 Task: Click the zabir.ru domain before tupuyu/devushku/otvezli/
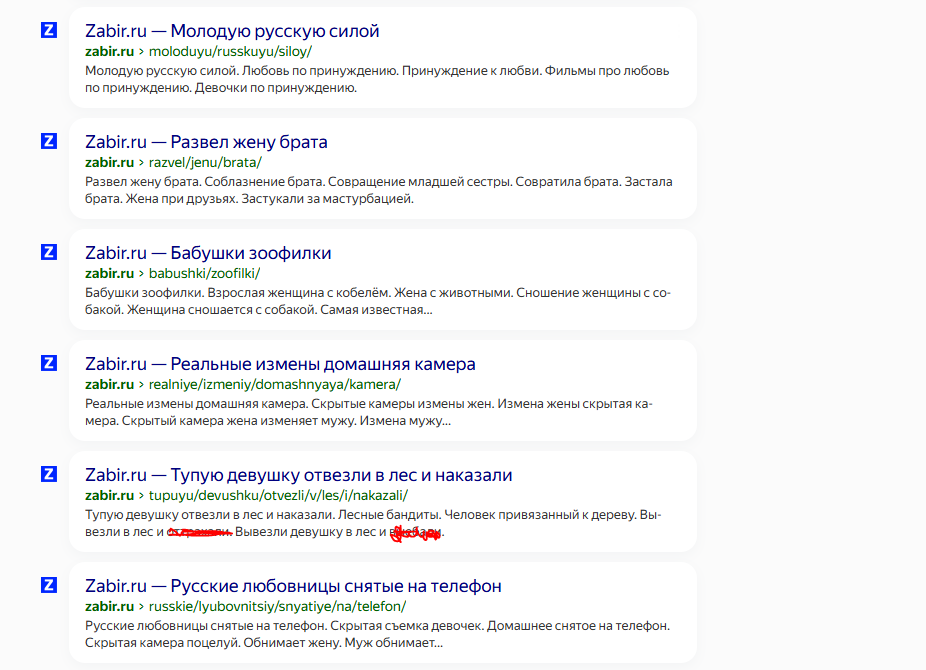(109, 495)
